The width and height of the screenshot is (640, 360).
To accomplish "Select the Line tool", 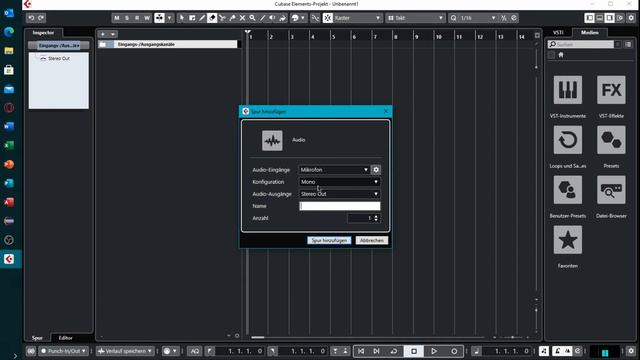I will (x=262, y=18).
